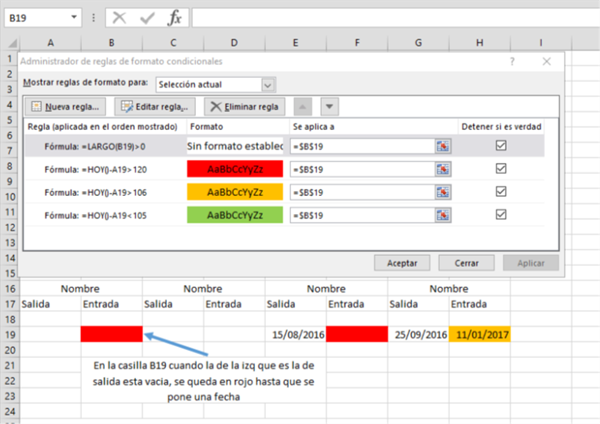Click the applies-to field of the orange rule

click(x=361, y=192)
